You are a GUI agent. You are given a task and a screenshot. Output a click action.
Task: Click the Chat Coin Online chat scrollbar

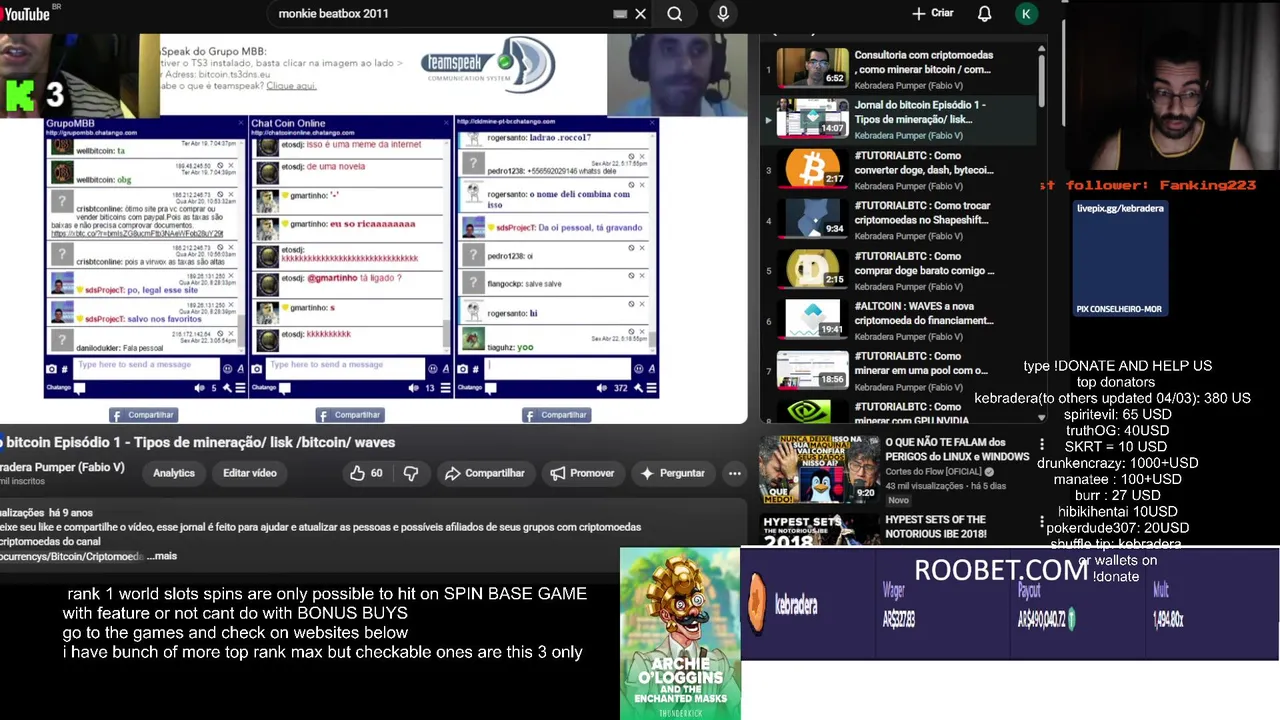[x=446, y=333]
